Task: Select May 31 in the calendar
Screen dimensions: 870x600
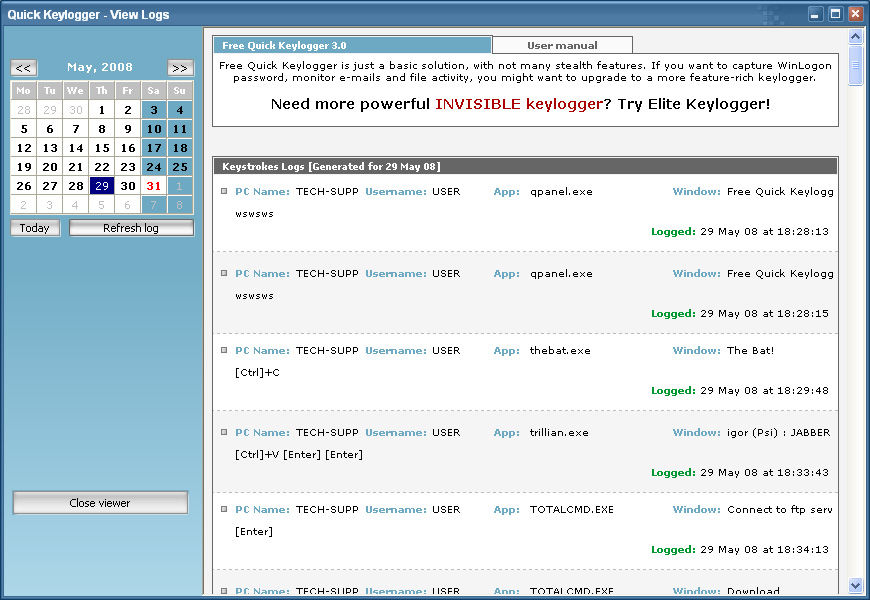Action: click(x=154, y=186)
